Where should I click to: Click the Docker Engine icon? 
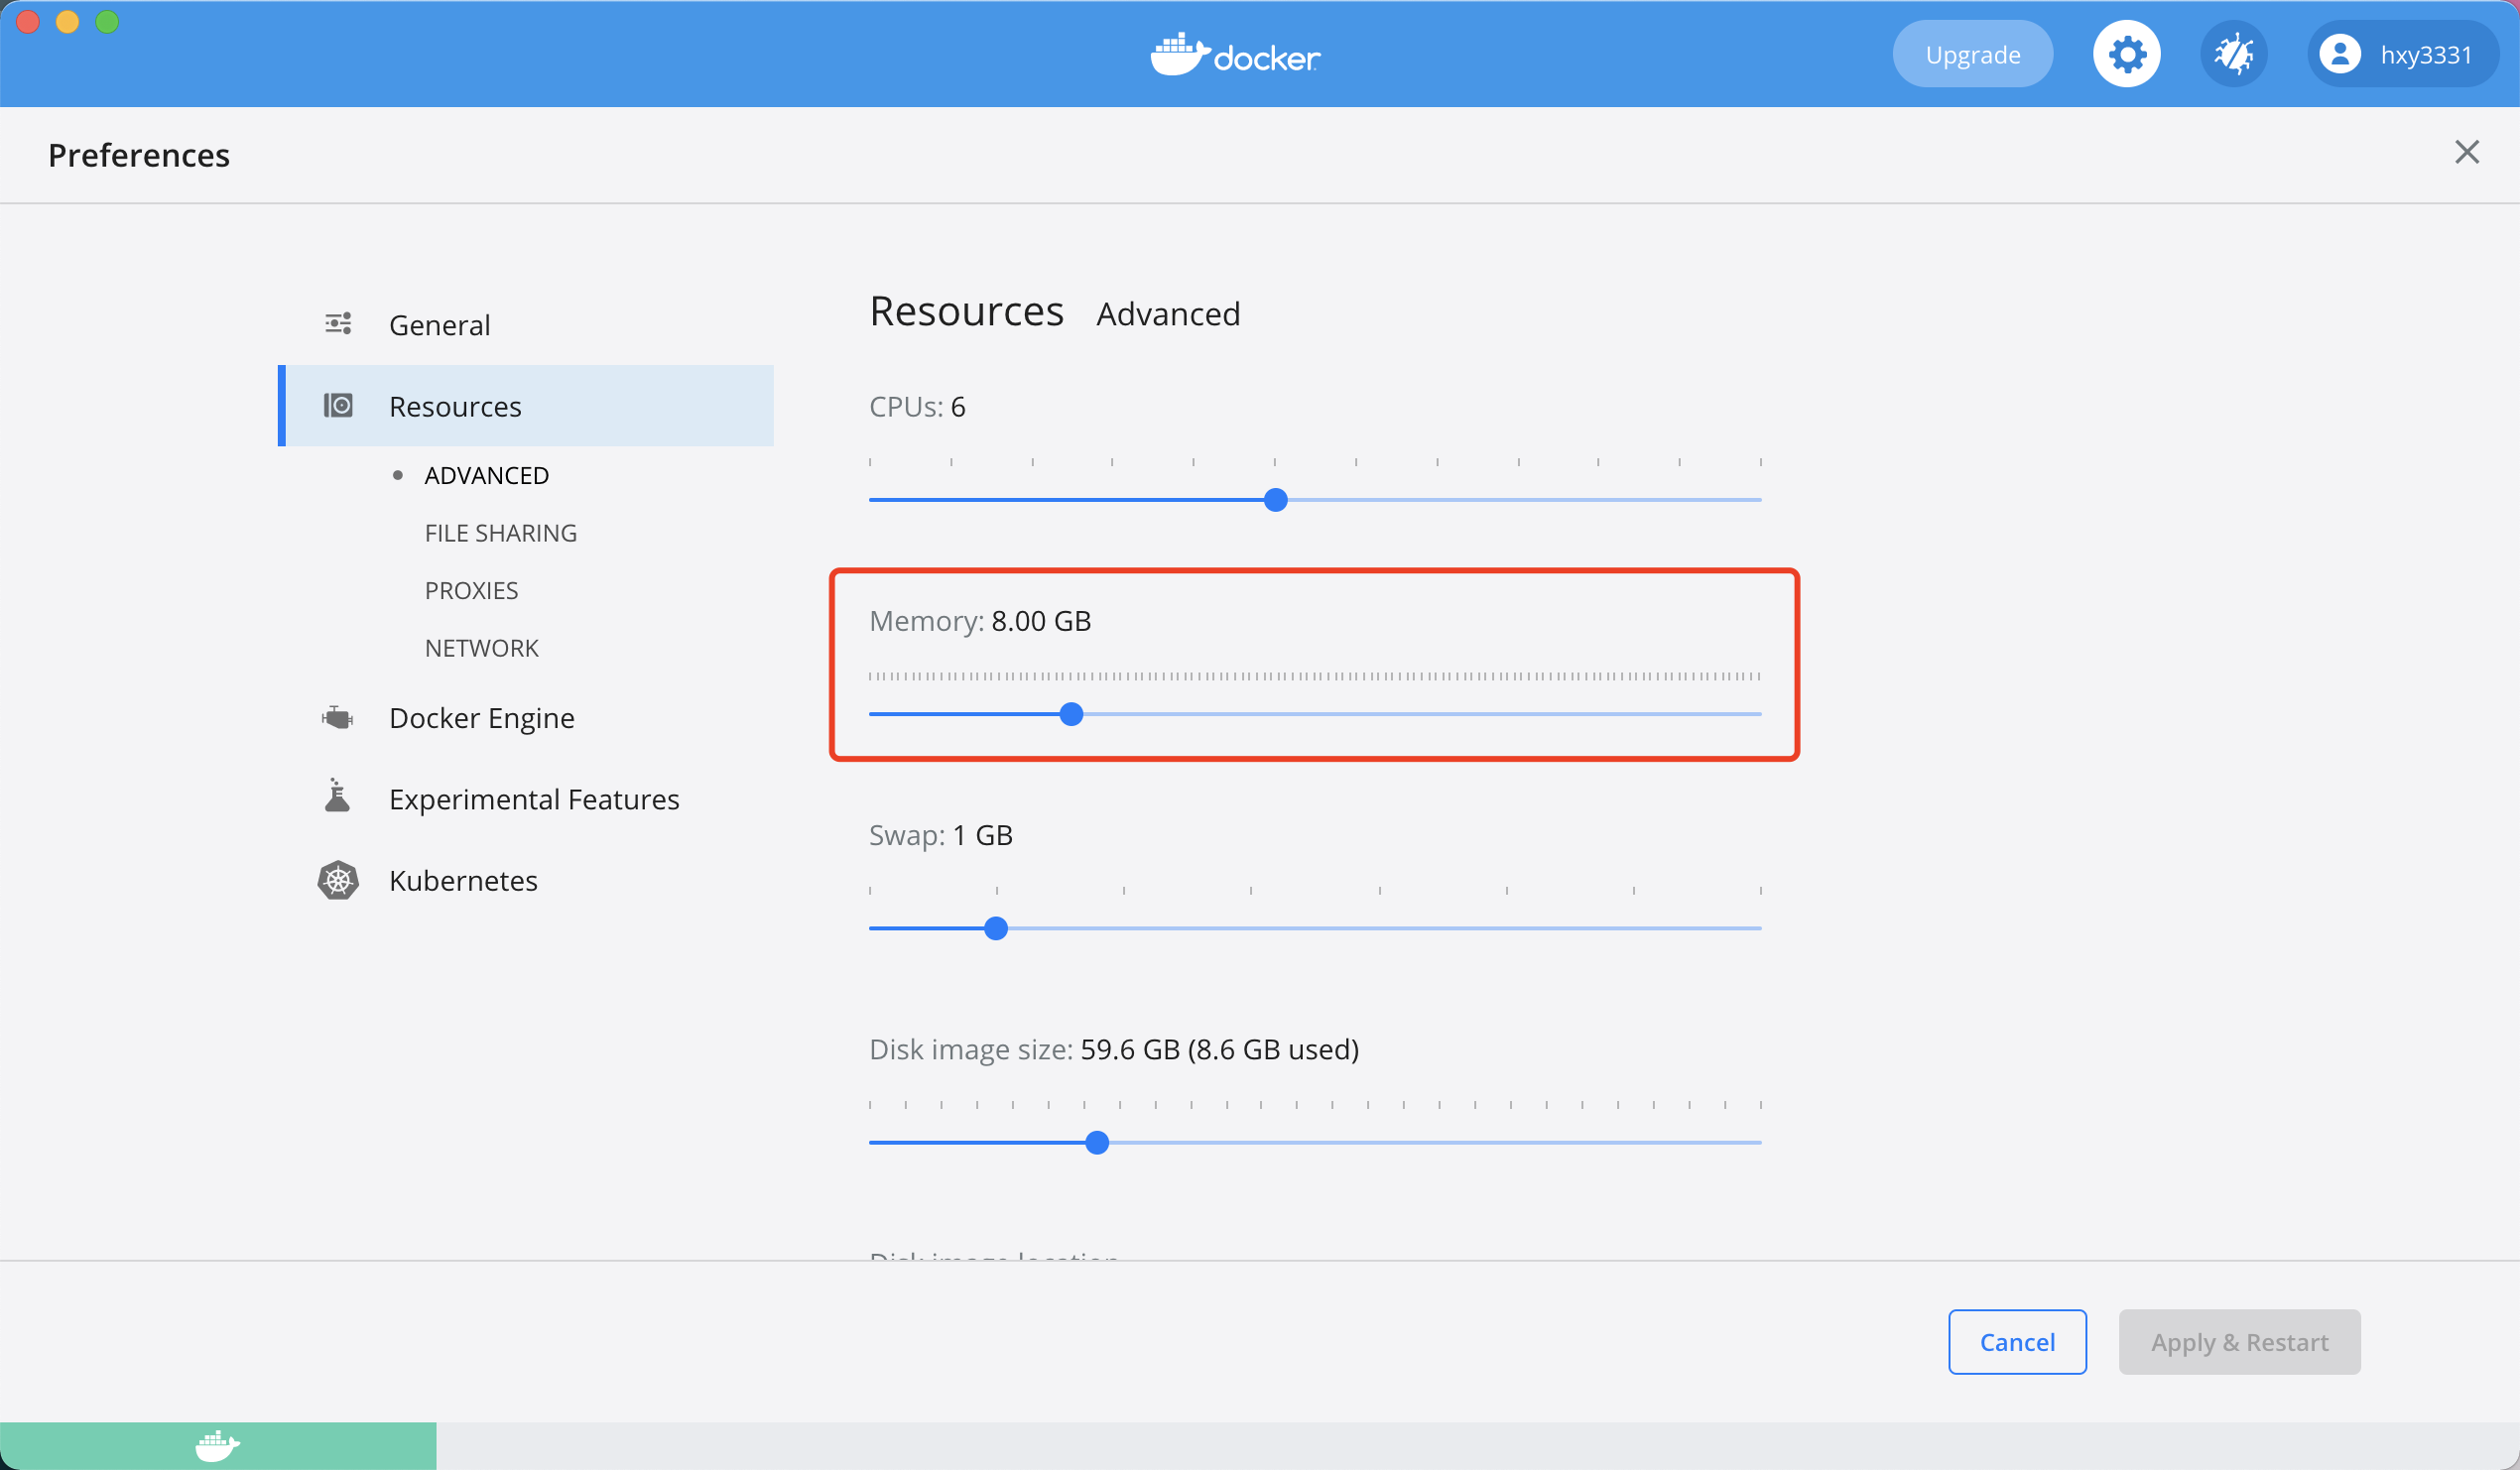point(338,717)
